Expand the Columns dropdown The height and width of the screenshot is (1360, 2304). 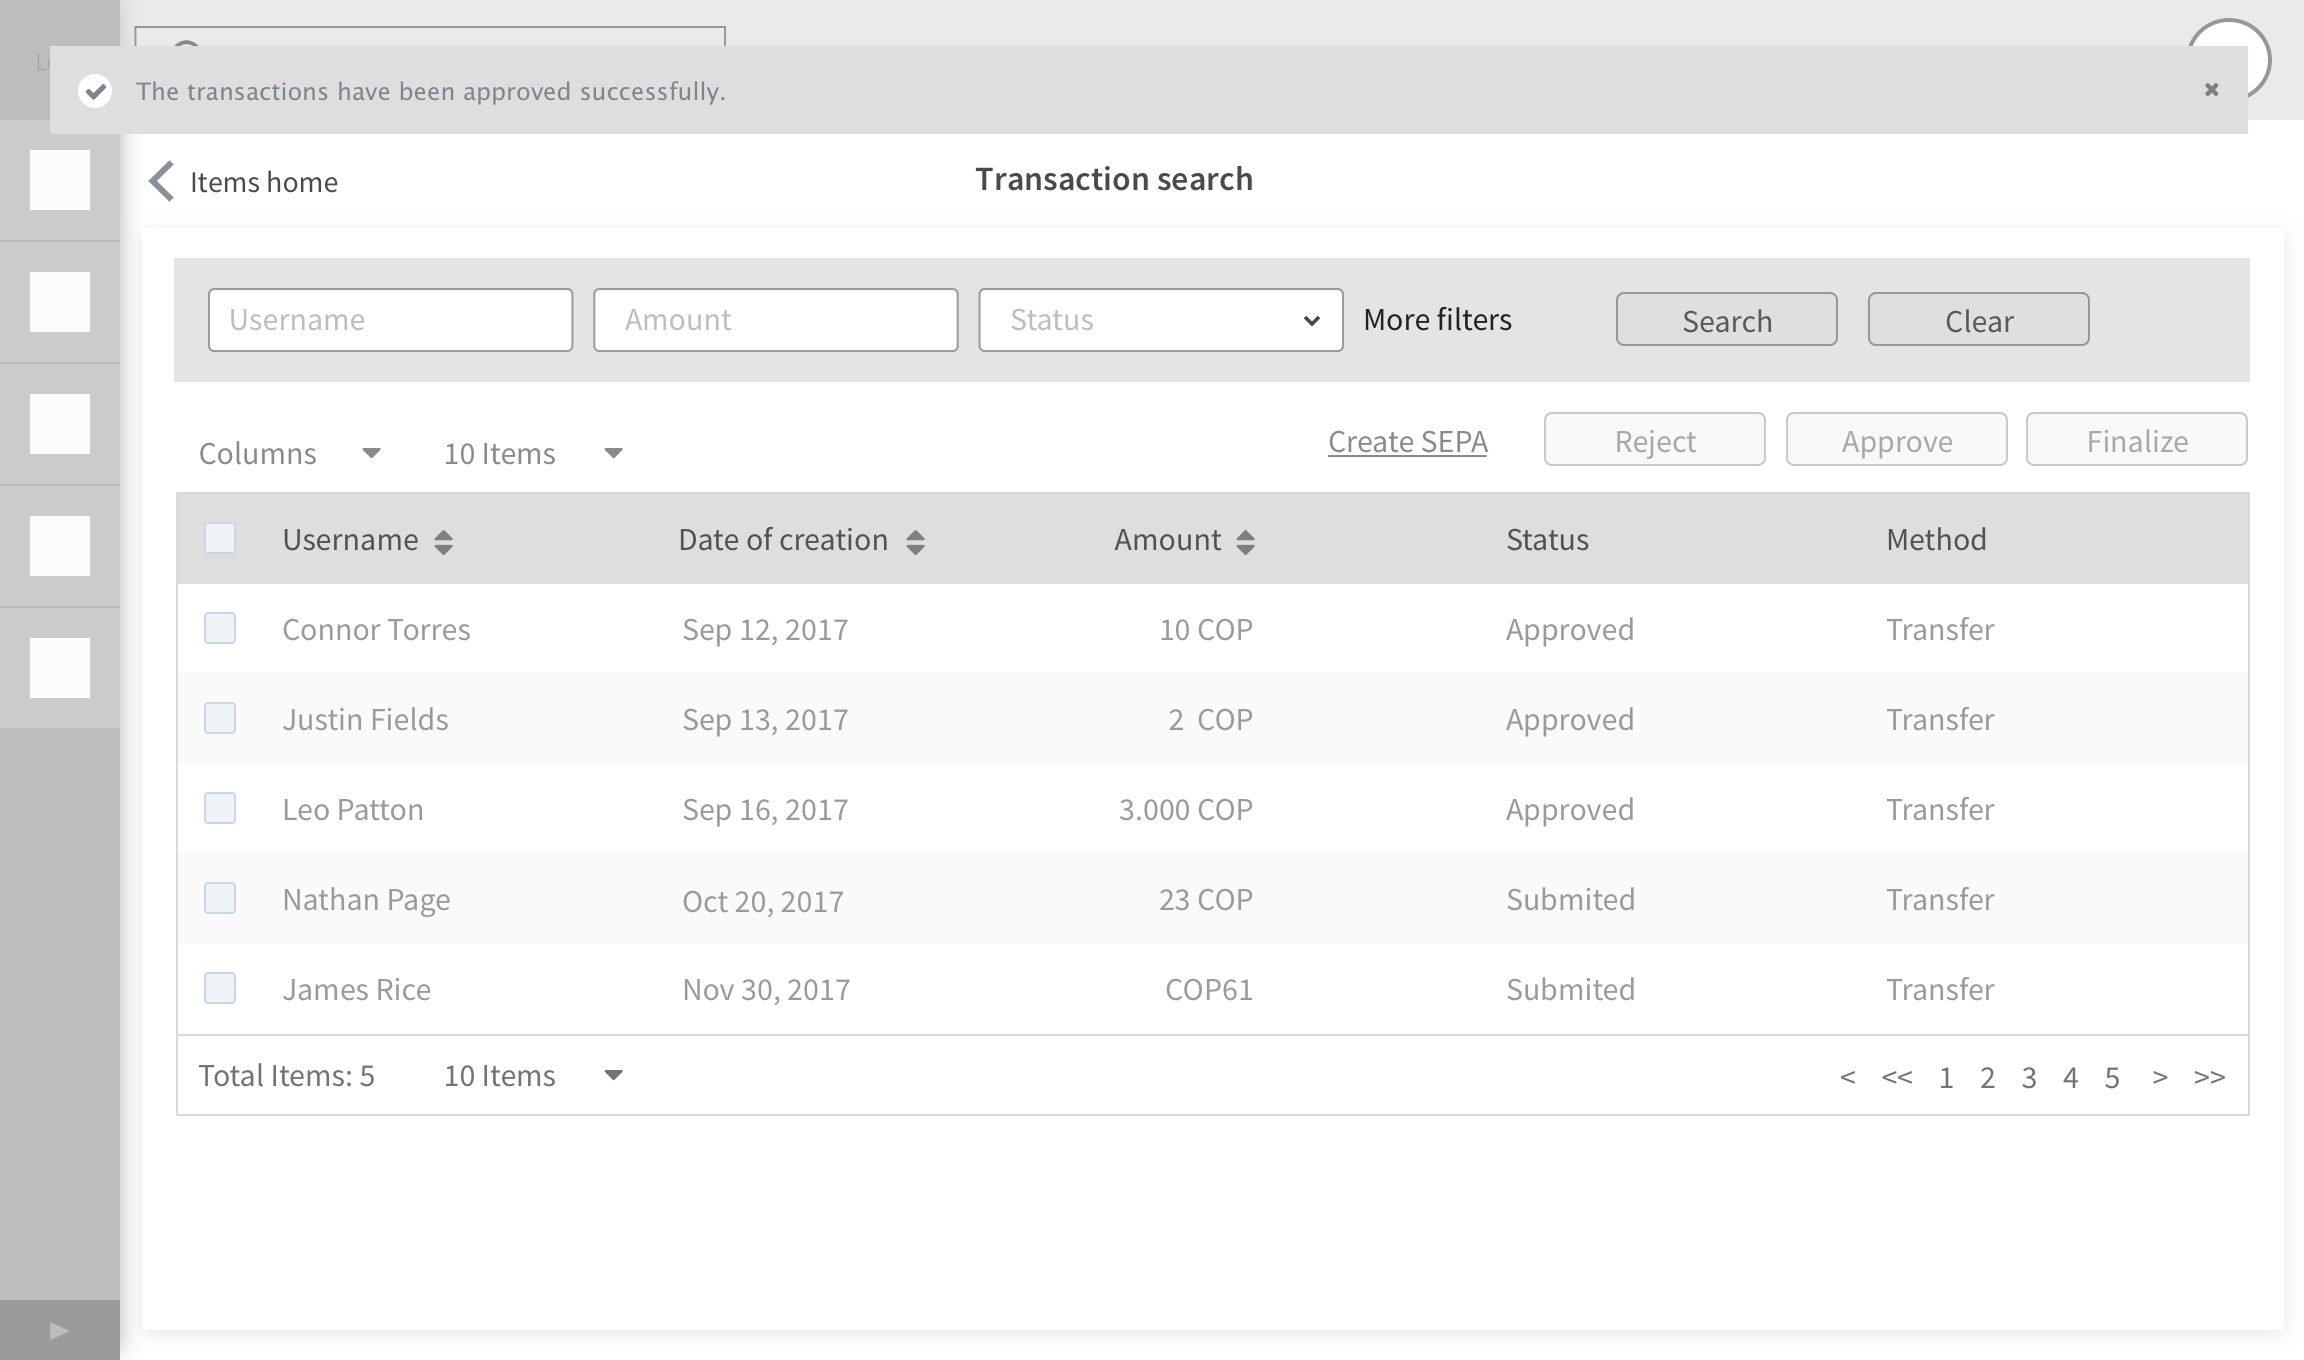[x=290, y=454]
